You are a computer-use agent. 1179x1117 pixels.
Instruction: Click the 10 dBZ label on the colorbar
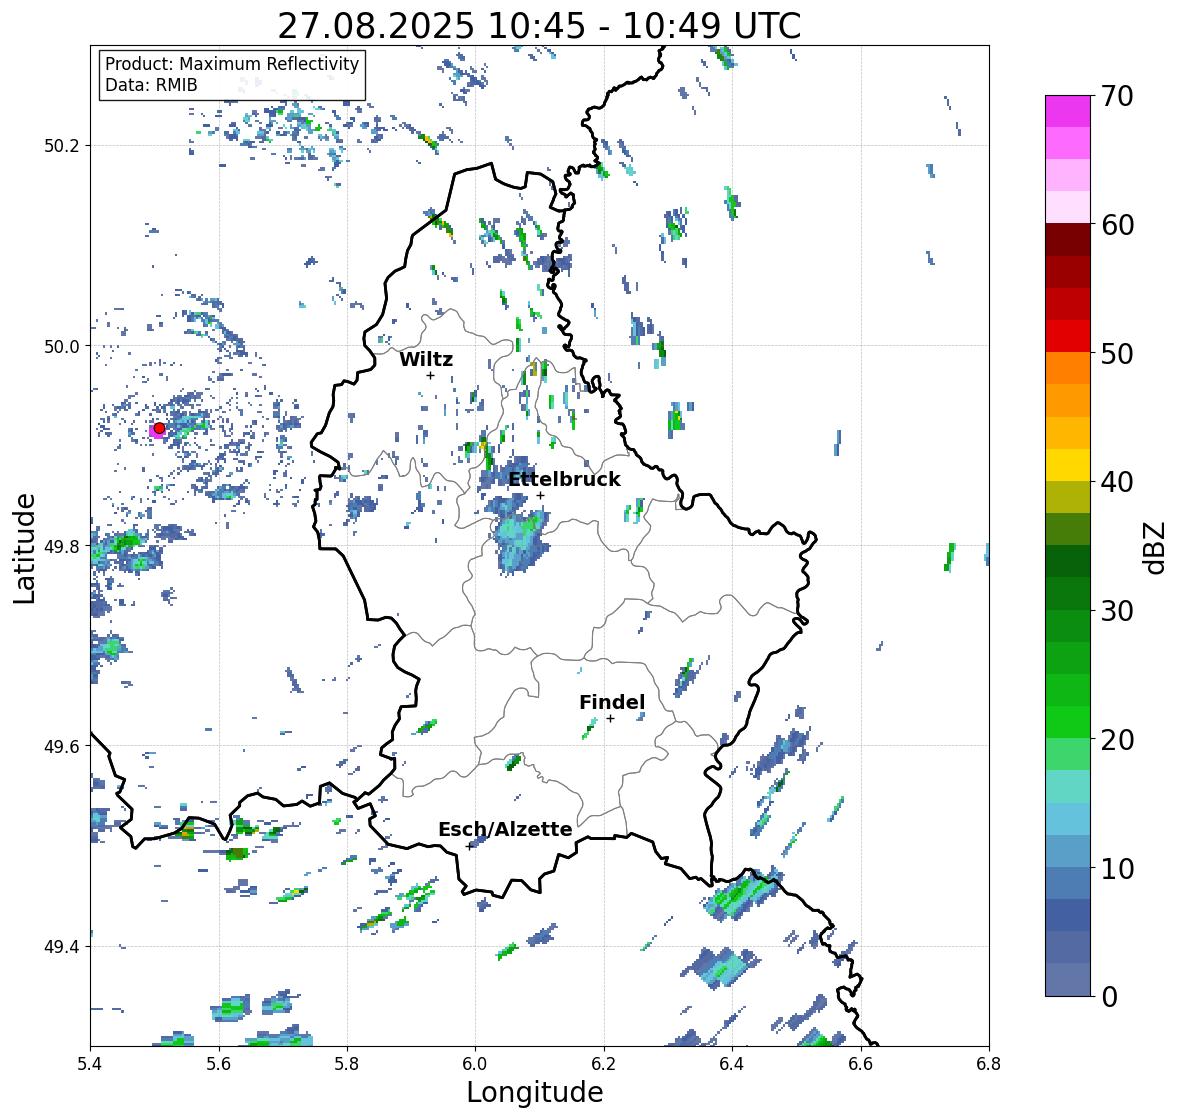coord(1117,868)
